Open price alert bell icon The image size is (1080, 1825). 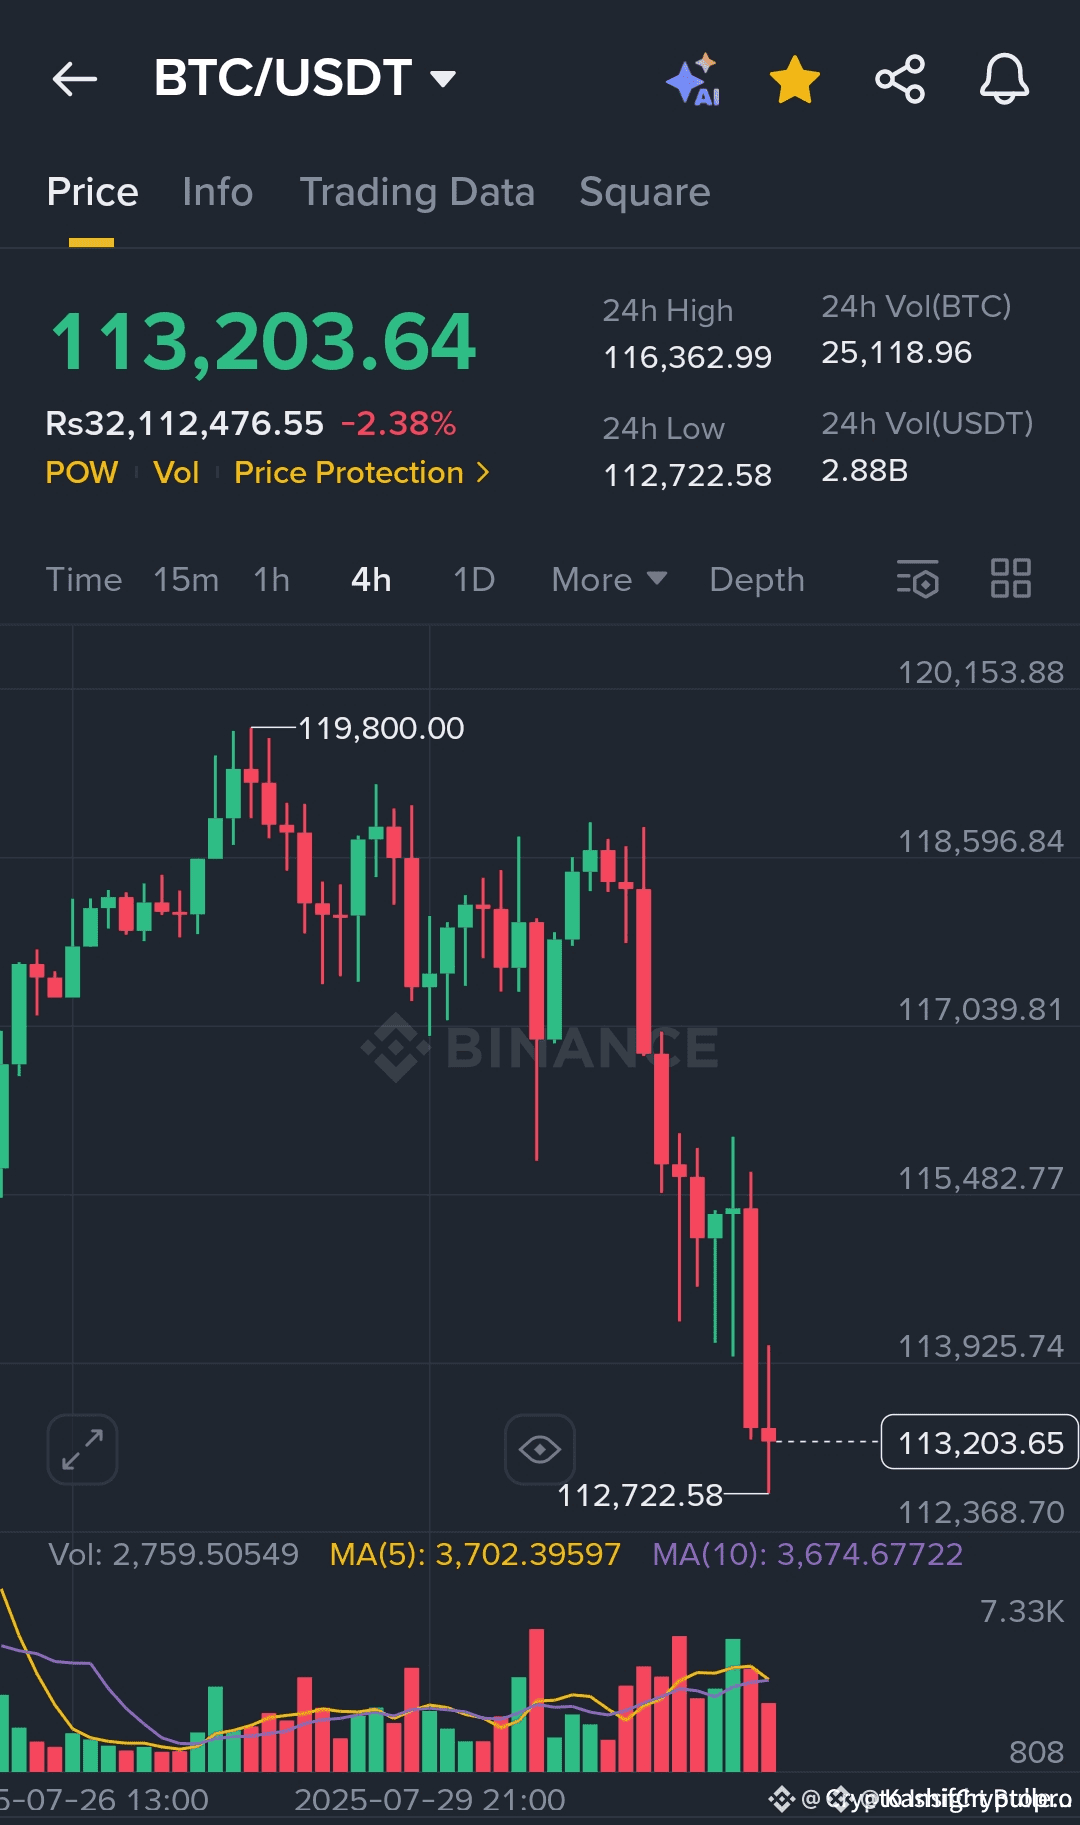coord(1004,79)
